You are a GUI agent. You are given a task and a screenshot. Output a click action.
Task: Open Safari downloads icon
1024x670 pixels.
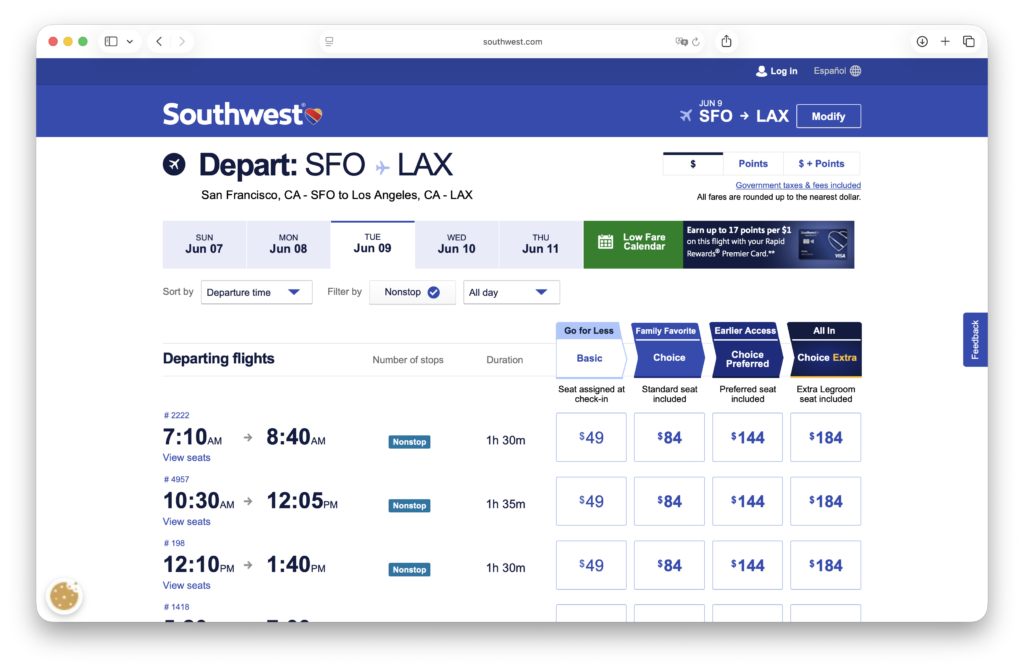pos(921,41)
